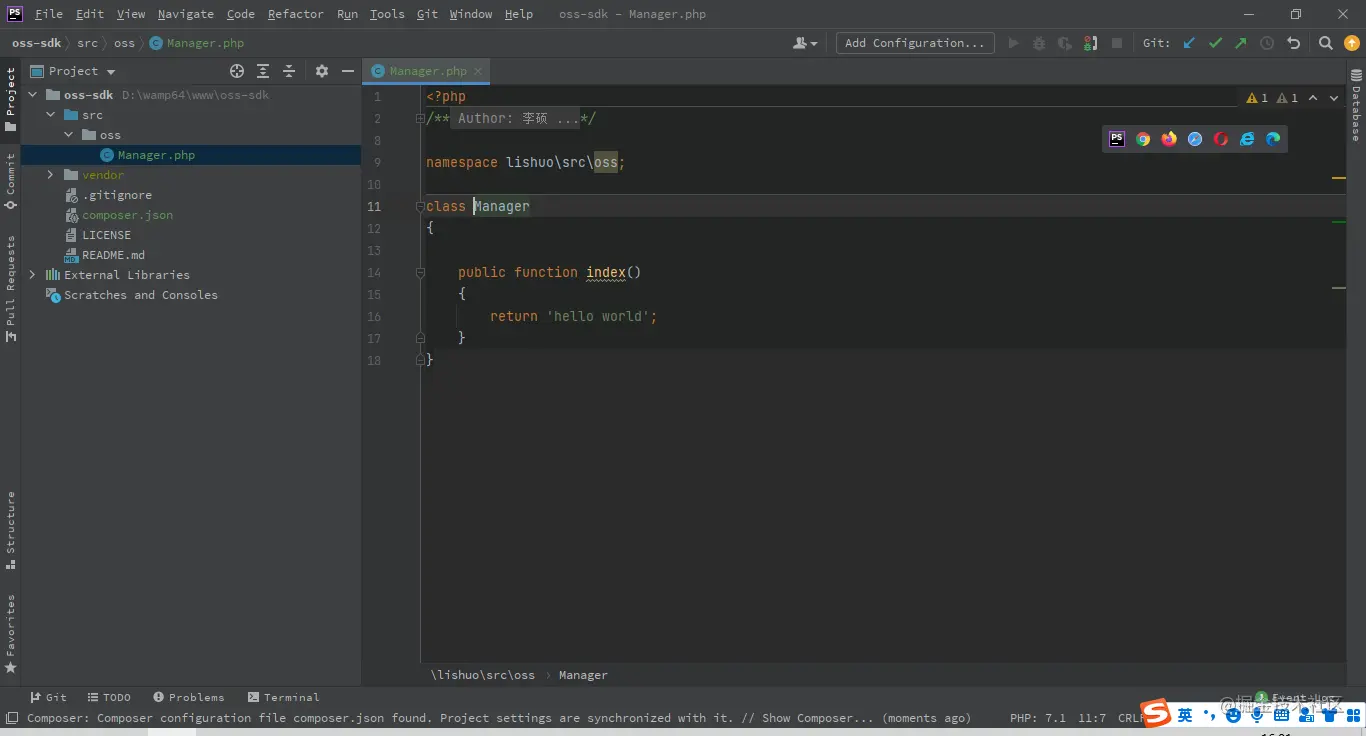This screenshot has height=736, width=1366.
Task: Open Search Everywhere magnifier icon
Action: point(1326,43)
